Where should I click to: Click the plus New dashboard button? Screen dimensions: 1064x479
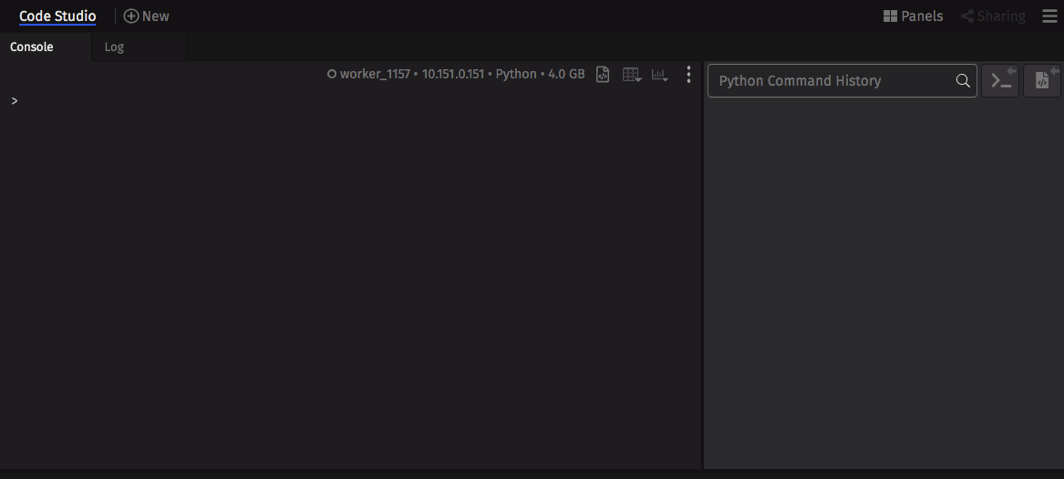pos(147,16)
